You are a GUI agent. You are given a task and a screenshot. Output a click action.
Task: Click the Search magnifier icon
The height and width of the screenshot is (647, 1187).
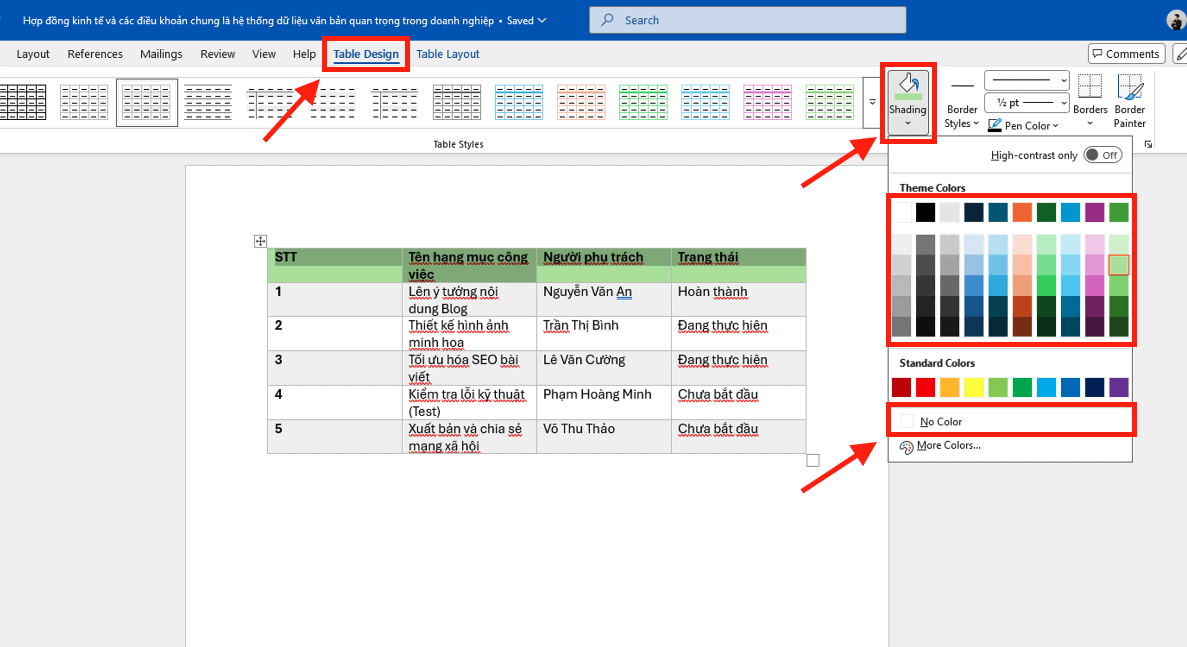click(x=607, y=20)
